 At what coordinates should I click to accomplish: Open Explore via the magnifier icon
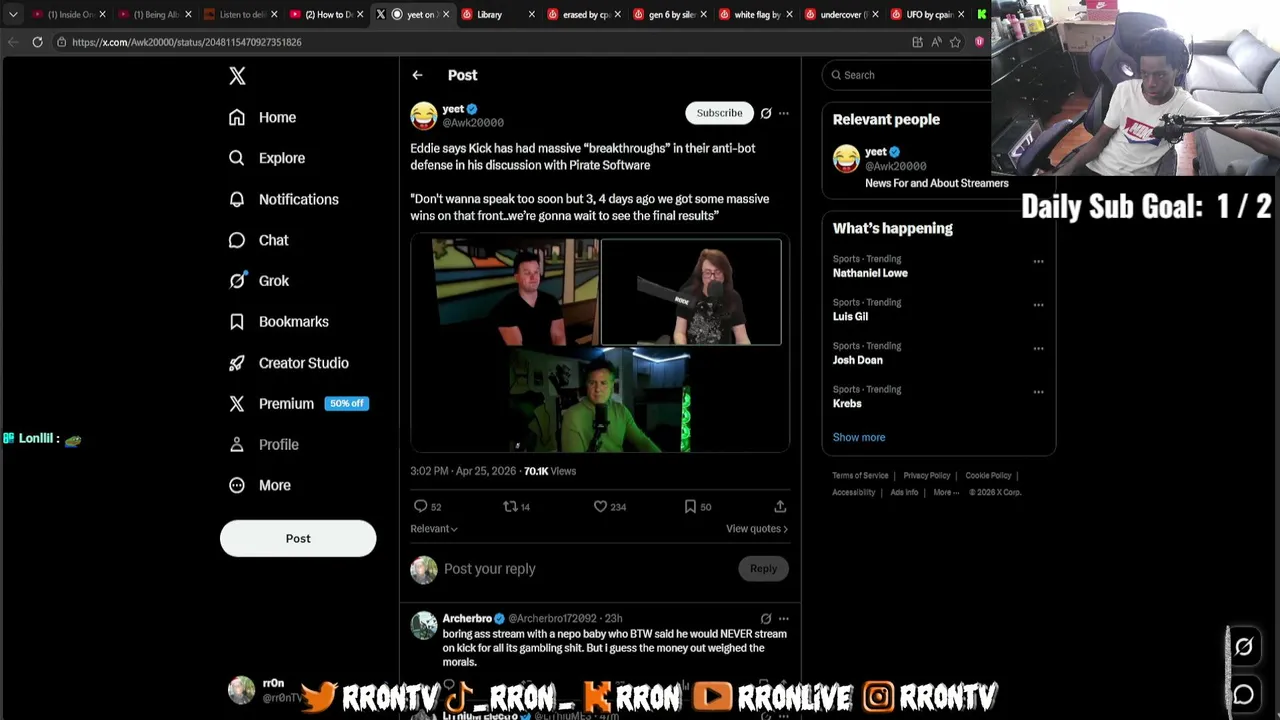click(237, 158)
